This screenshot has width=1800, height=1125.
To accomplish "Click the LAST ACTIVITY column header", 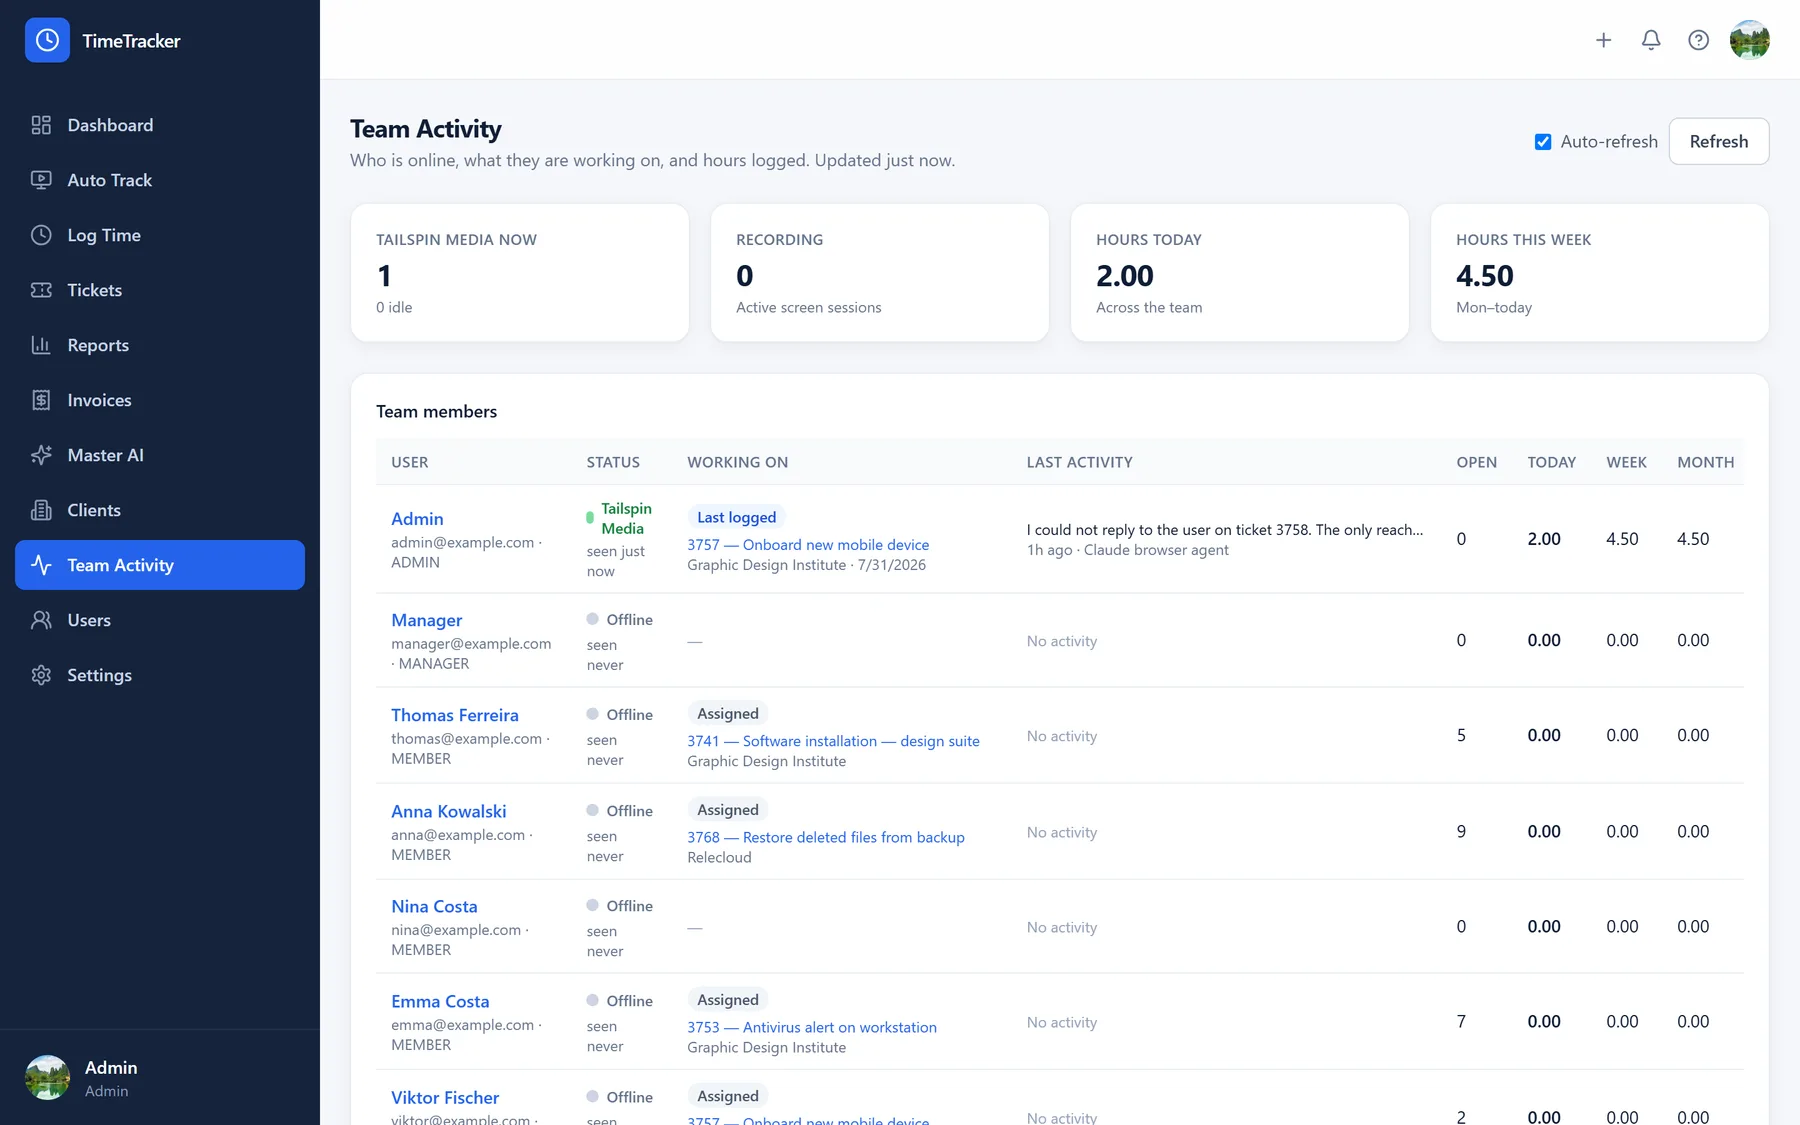I will tap(1079, 462).
